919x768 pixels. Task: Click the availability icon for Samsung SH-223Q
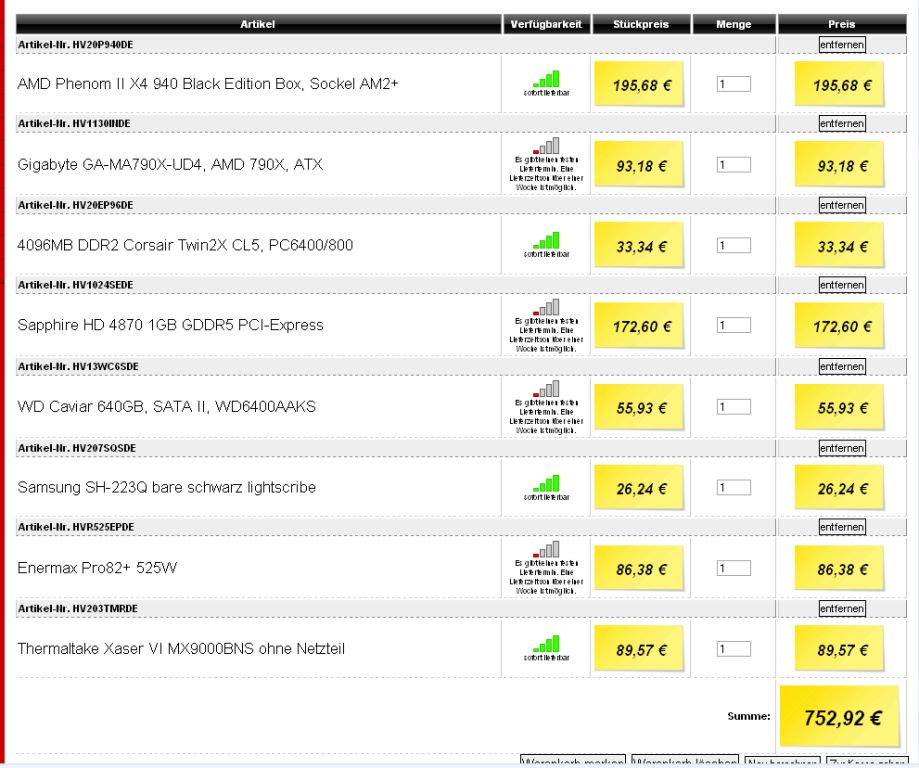point(546,483)
